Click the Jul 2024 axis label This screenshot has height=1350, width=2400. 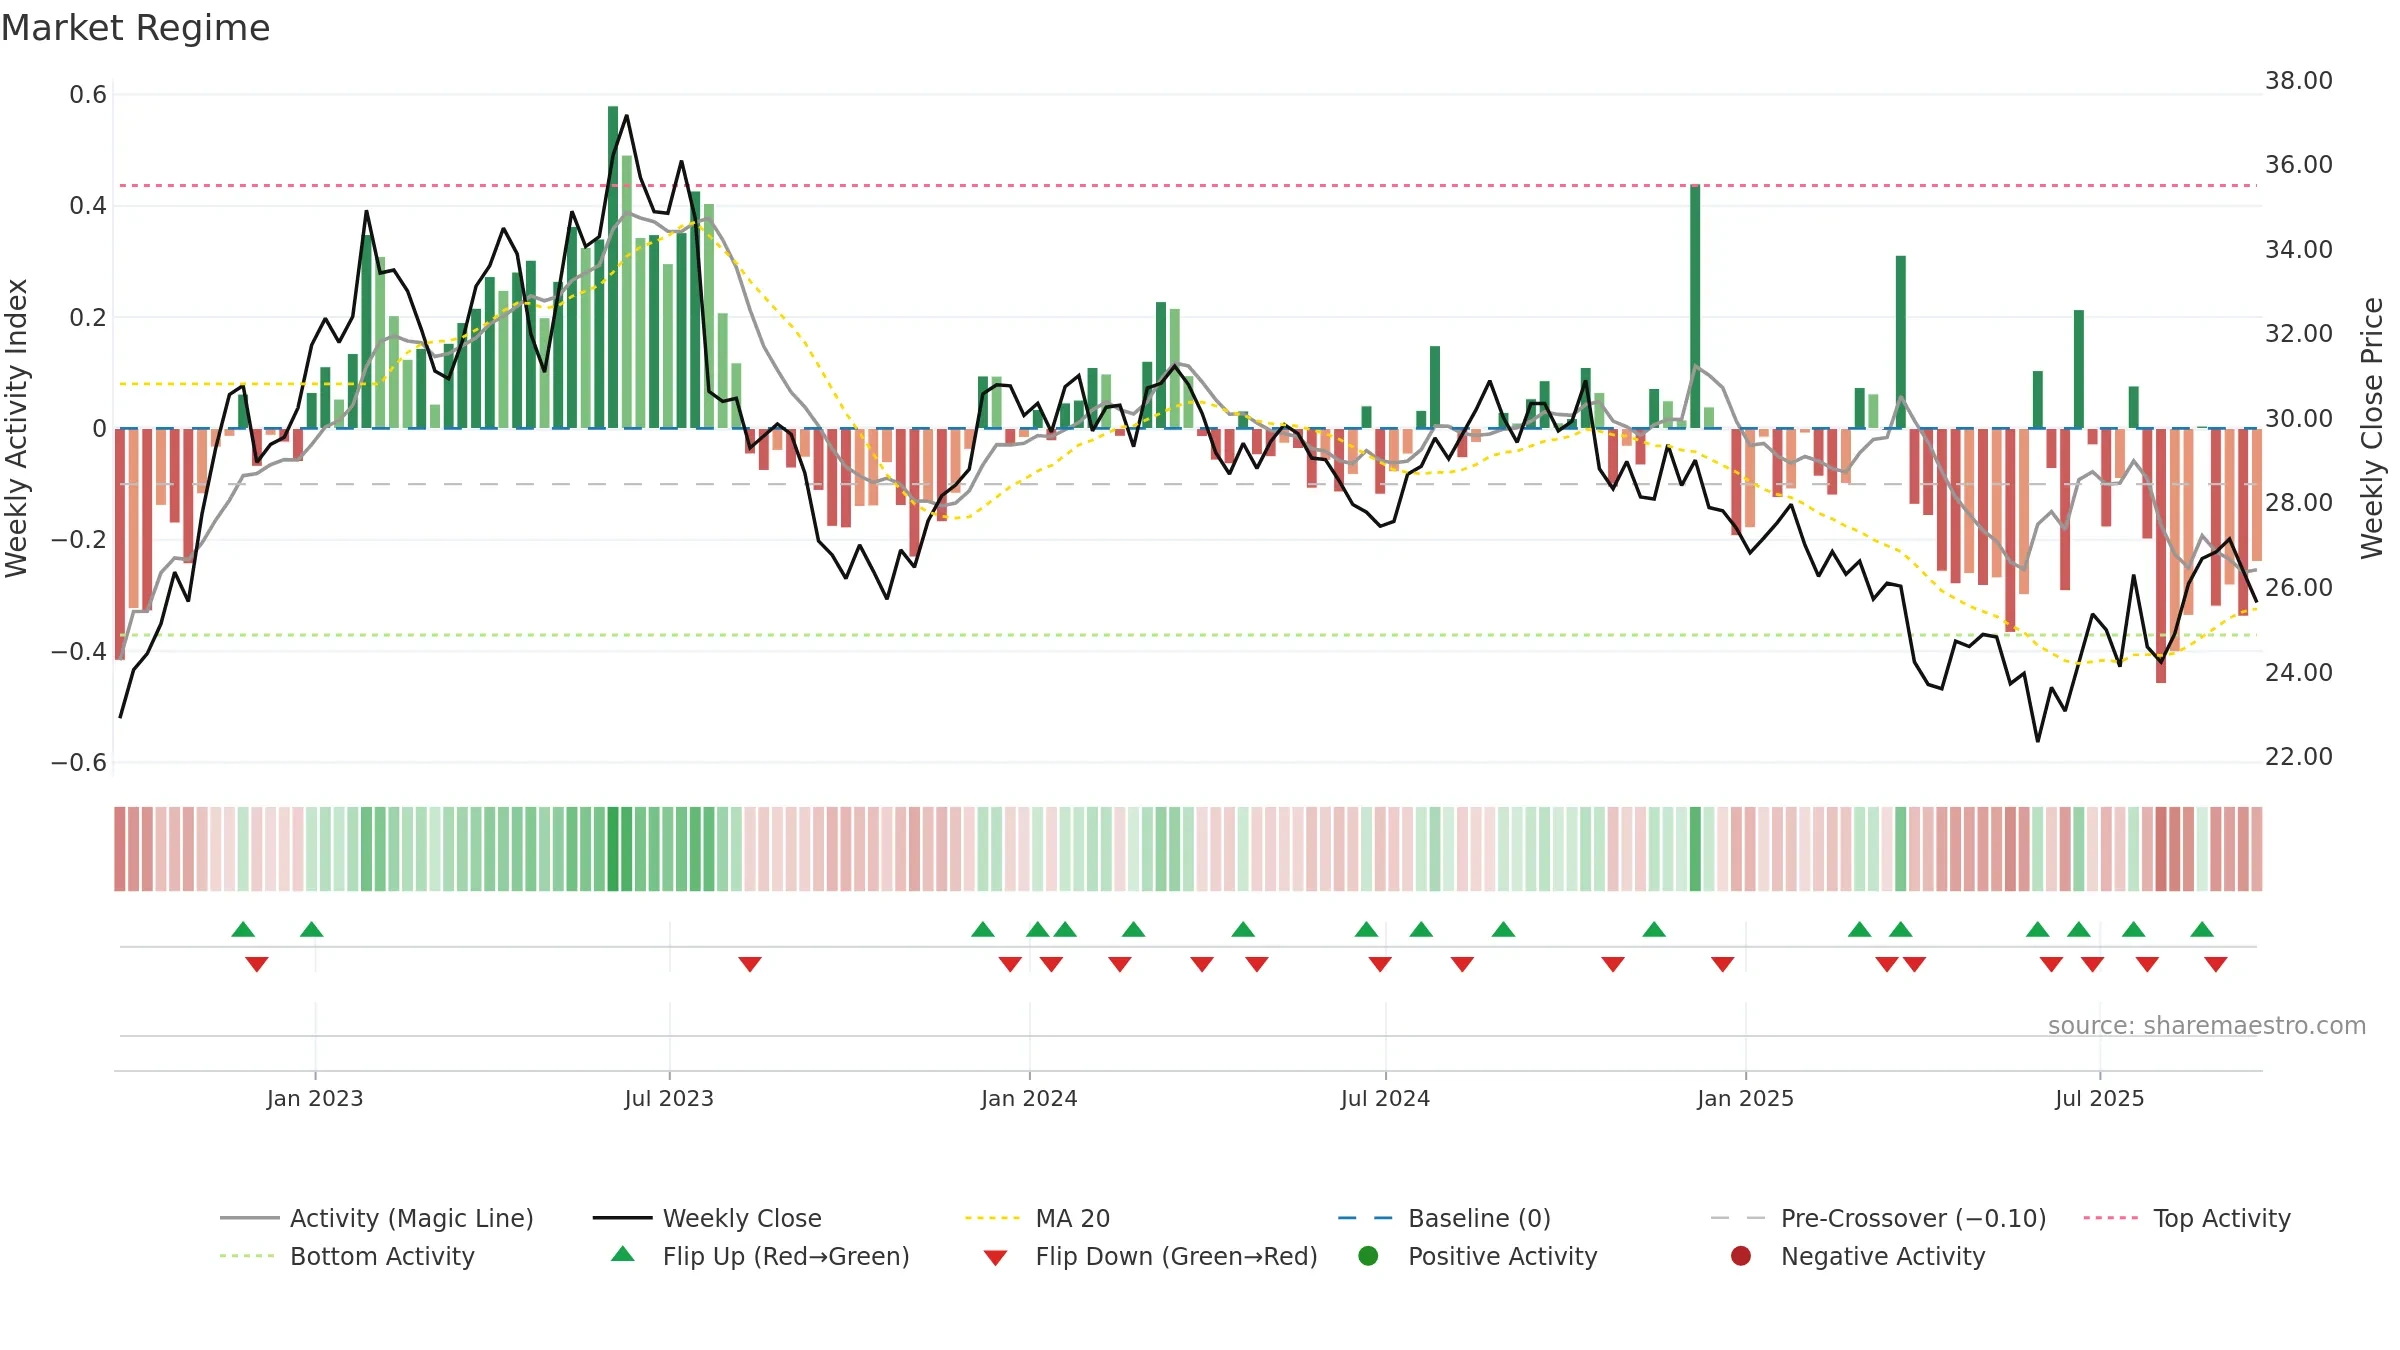click(x=1385, y=1098)
